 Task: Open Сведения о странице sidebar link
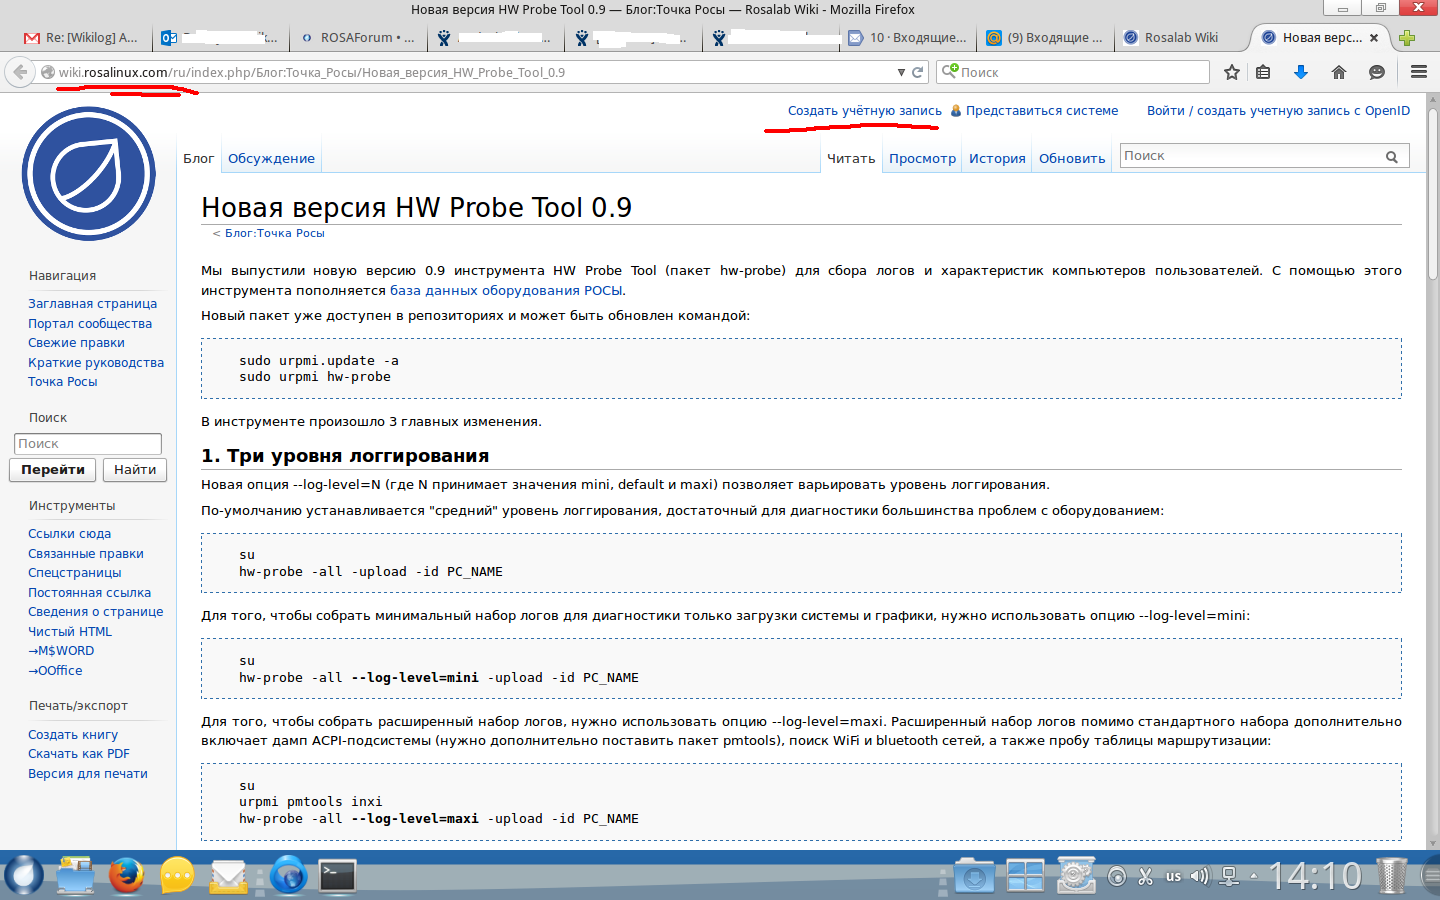[x=95, y=612]
